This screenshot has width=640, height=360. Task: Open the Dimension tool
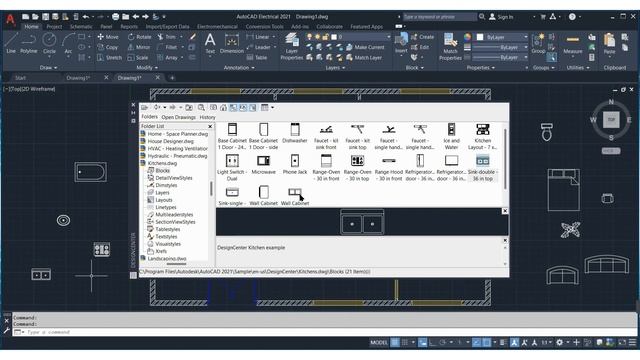231,43
